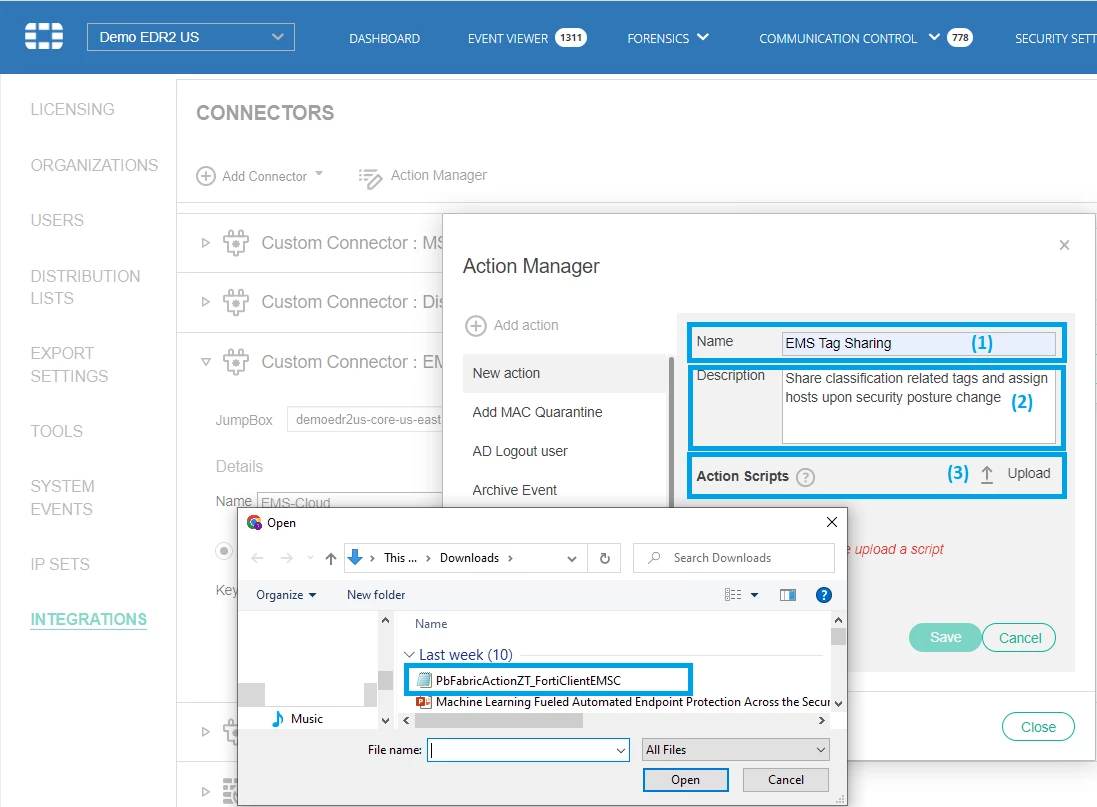
Task: Select the Machine Learning Fueled presentation file
Action: 623,702
